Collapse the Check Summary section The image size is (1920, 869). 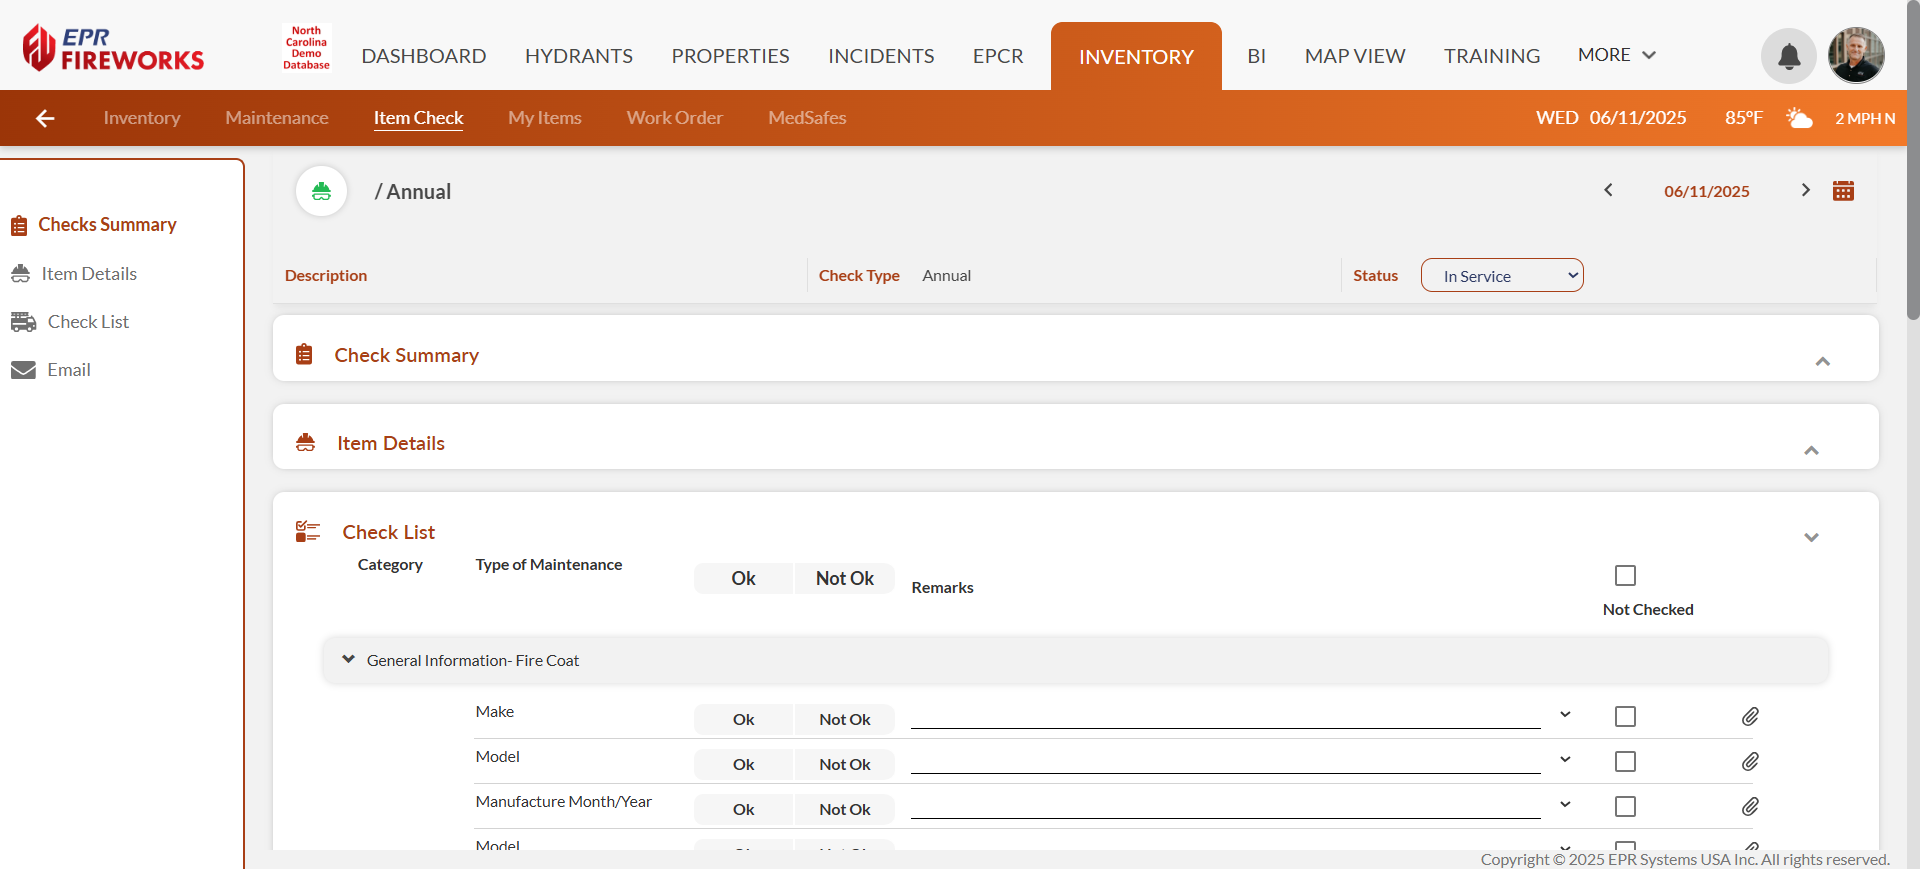(x=1822, y=361)
